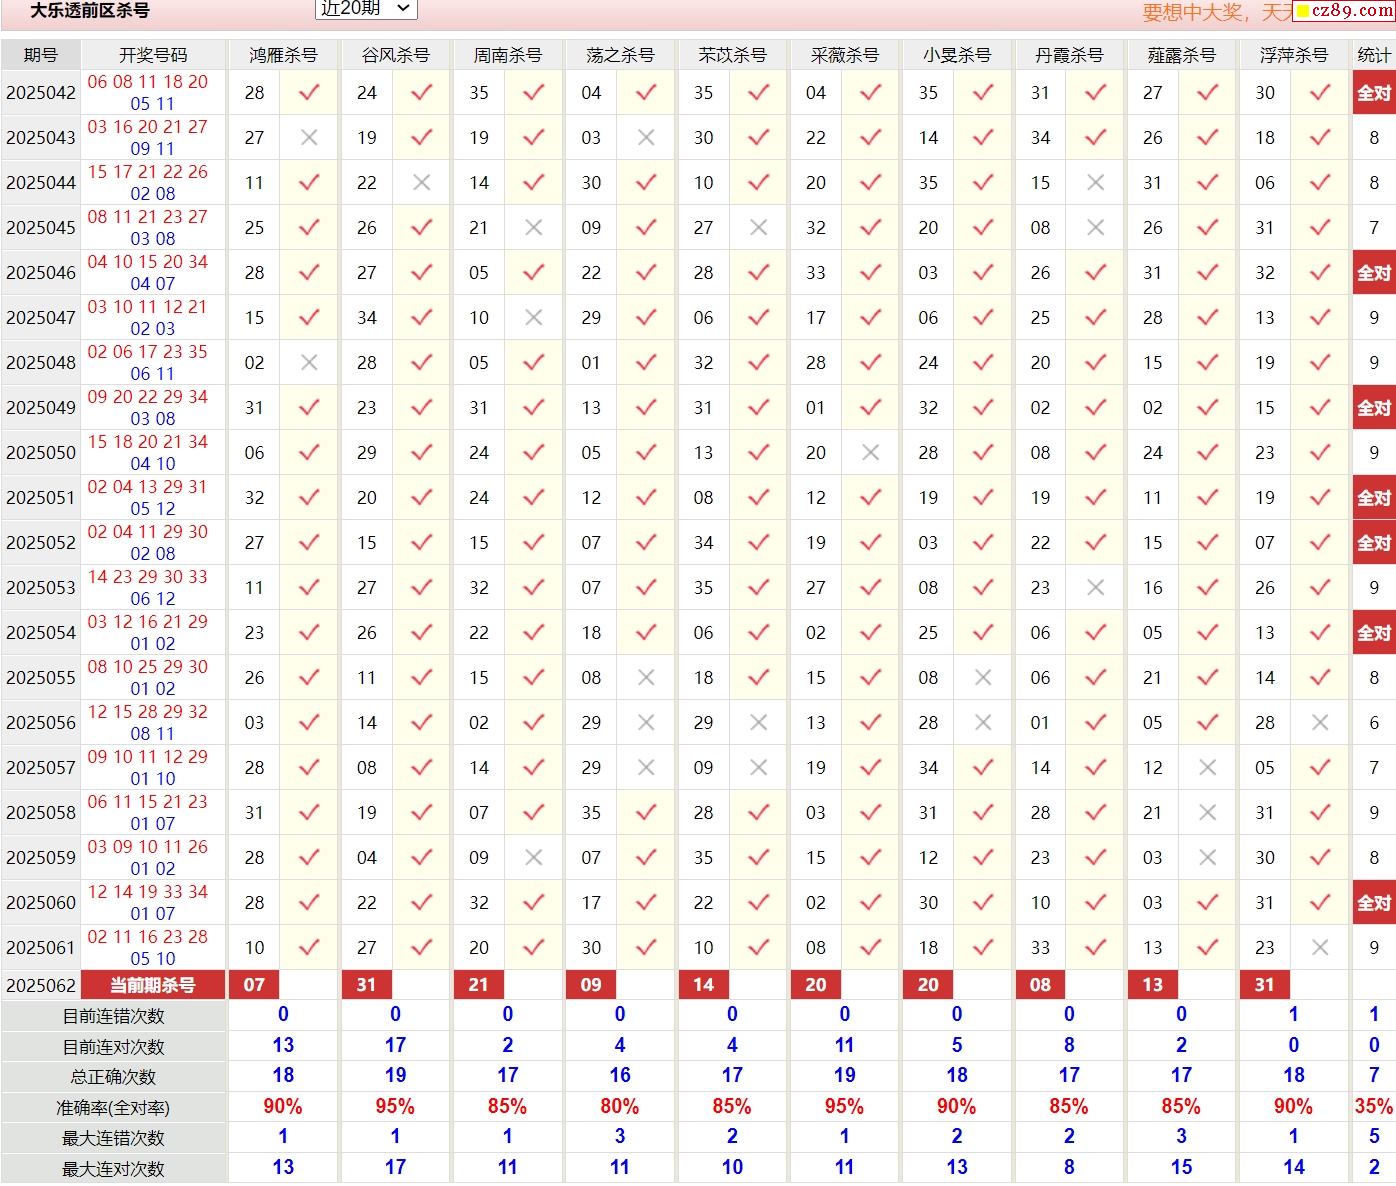Click the 95% accuracy under 谷风杀号
Viewport: 1396px width, 1186px height.
(395, 1107)
